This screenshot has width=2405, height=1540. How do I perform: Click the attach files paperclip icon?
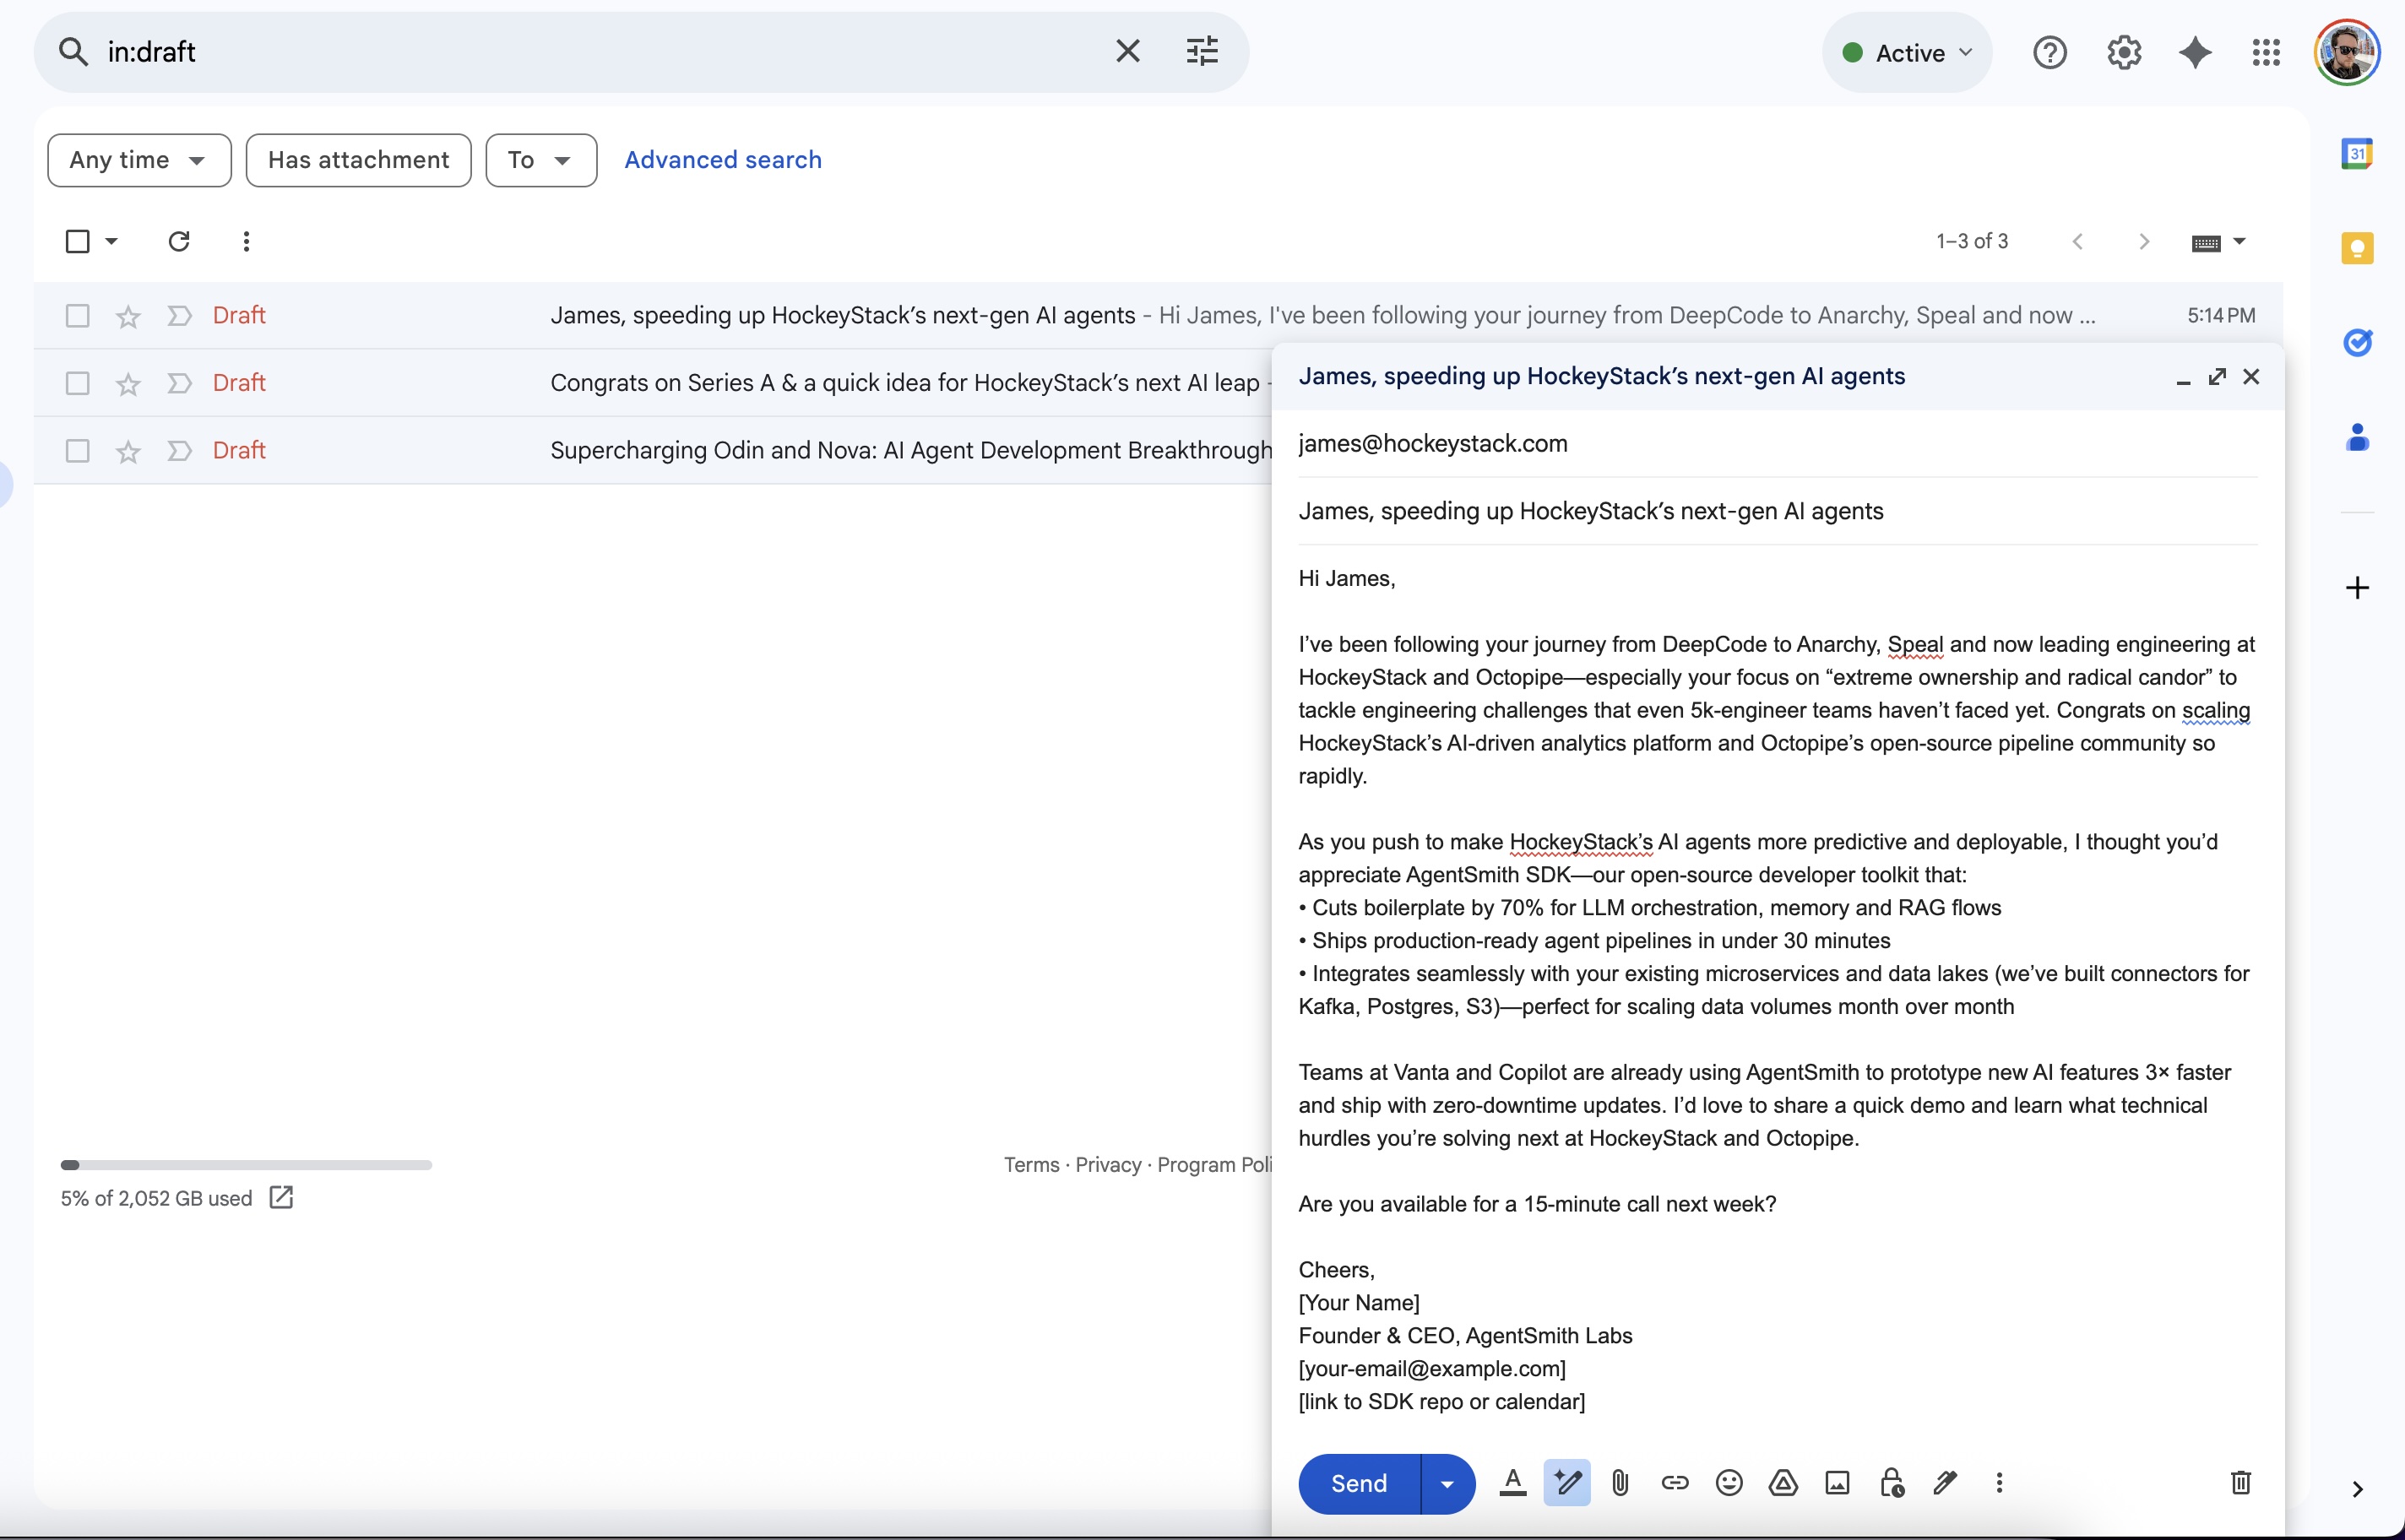pos(1620,1483)
